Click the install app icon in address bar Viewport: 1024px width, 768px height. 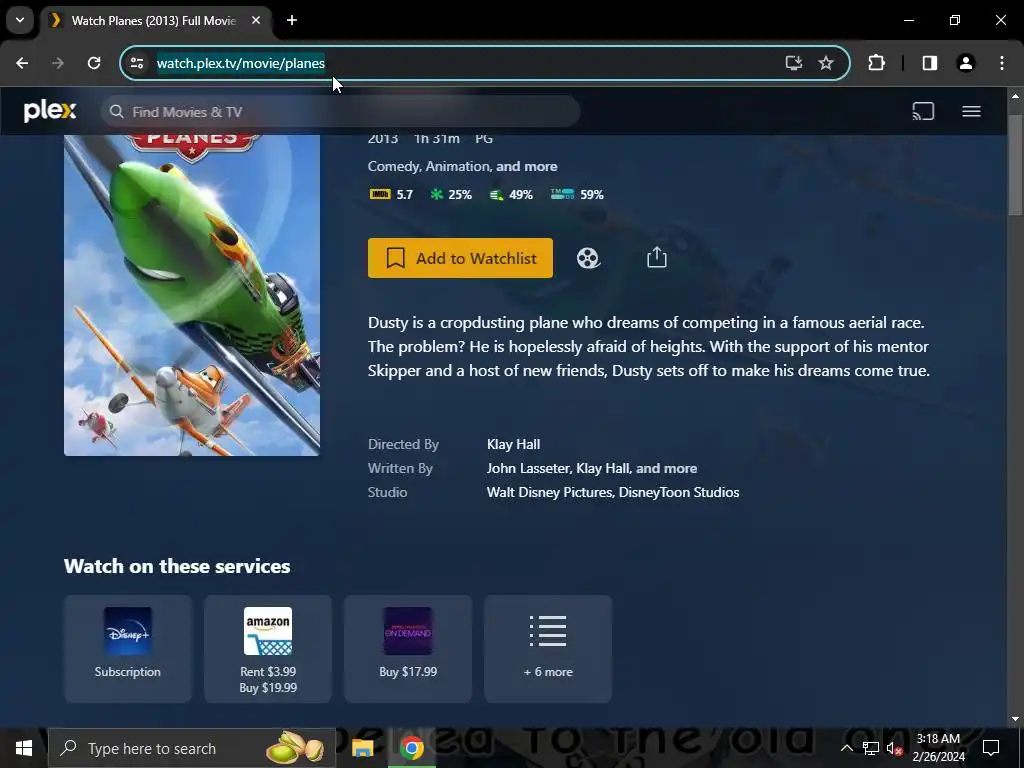[x=793, y=63]
